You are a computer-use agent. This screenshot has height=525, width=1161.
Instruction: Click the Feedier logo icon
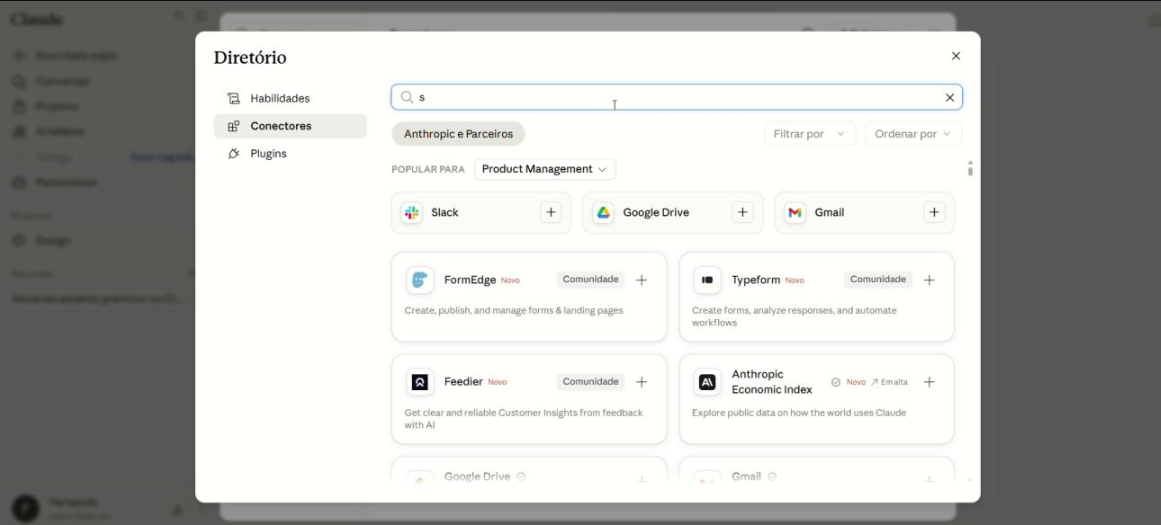point(420,382)
